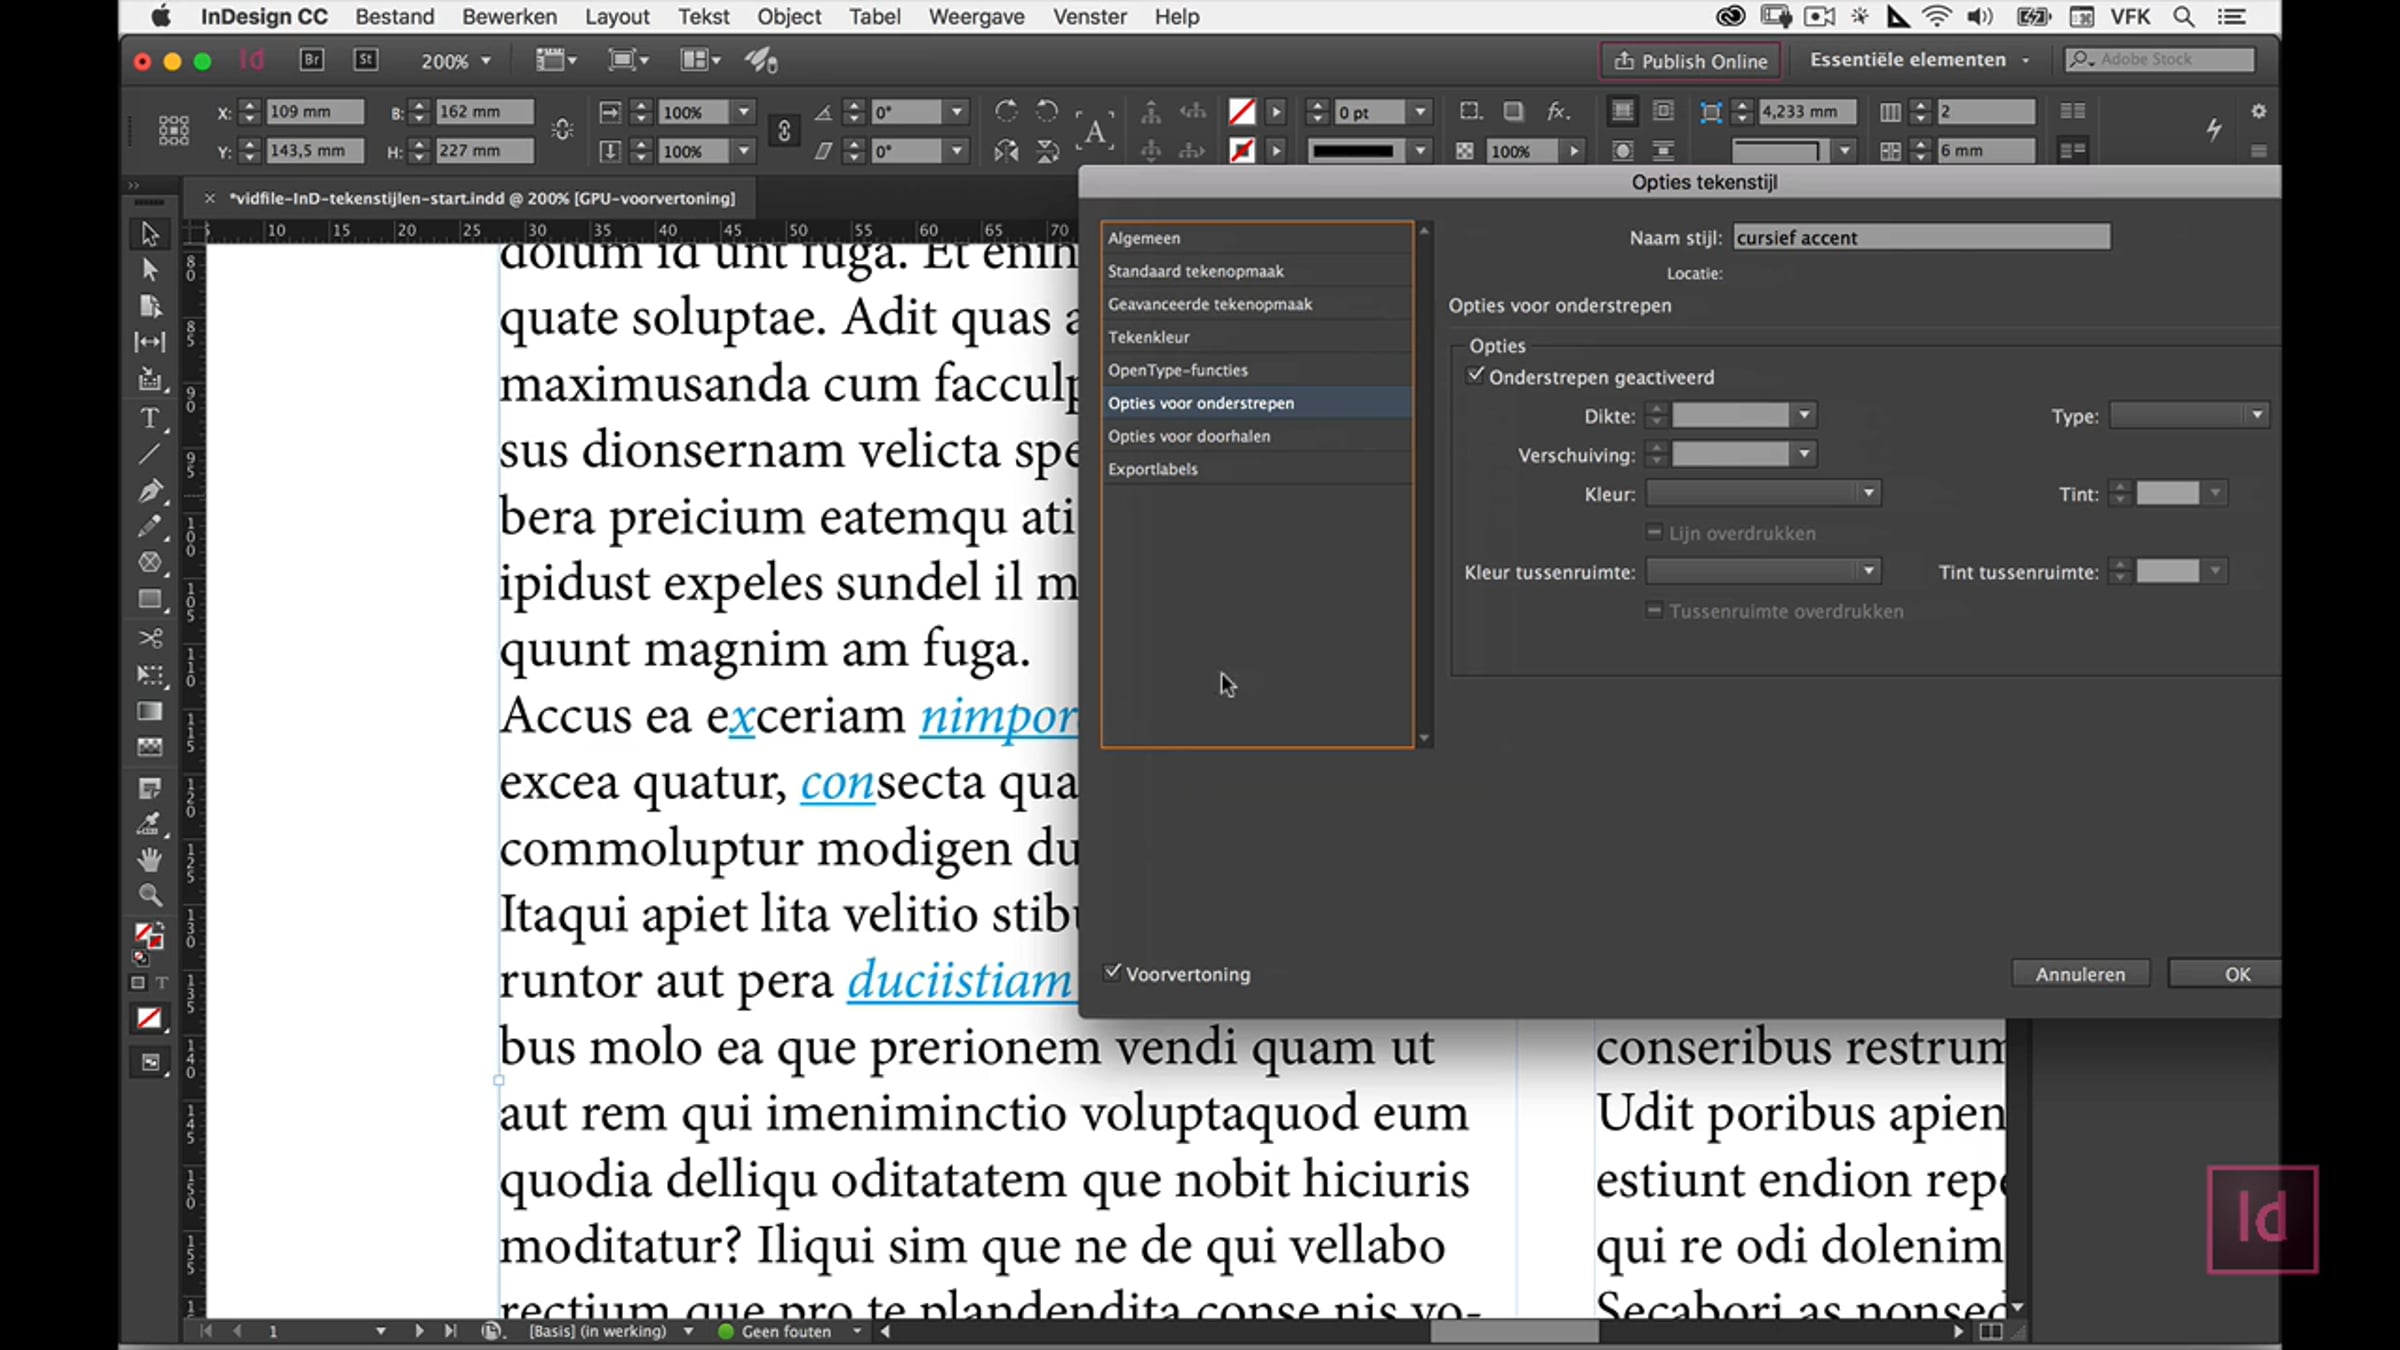Uncheck Onderstrepen geactiveerd checkbox
The width and height of the screenshot is (2400, 1350).
coord(1476,376)
